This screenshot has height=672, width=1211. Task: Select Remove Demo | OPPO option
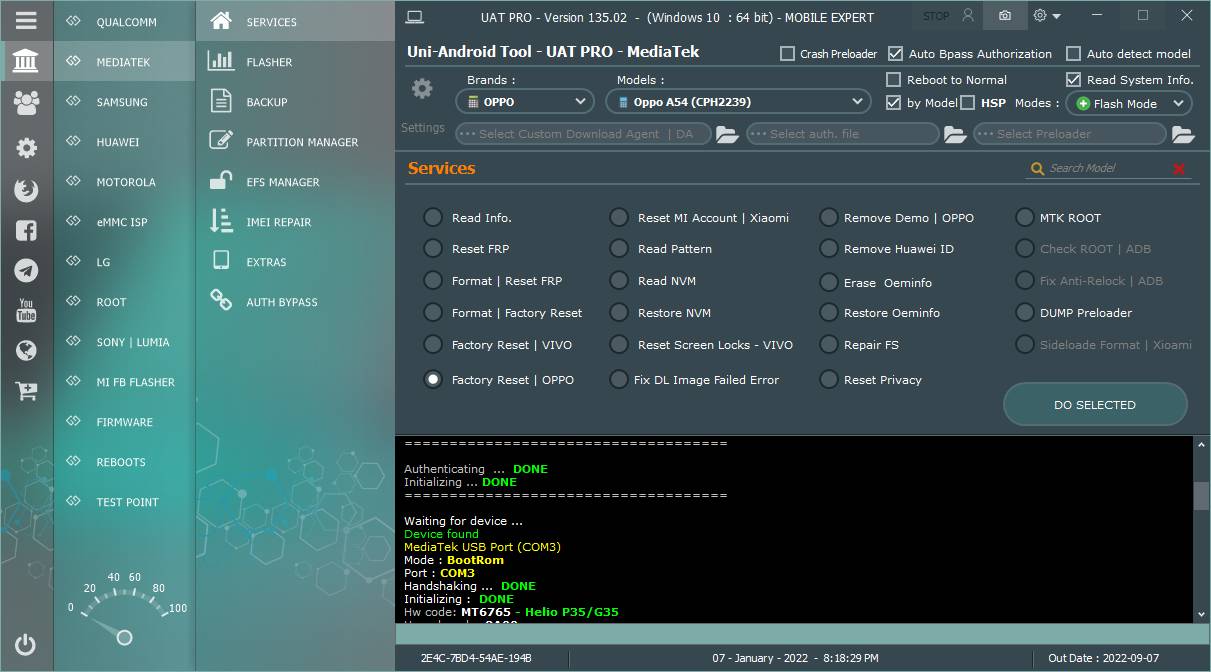[829, 217]
